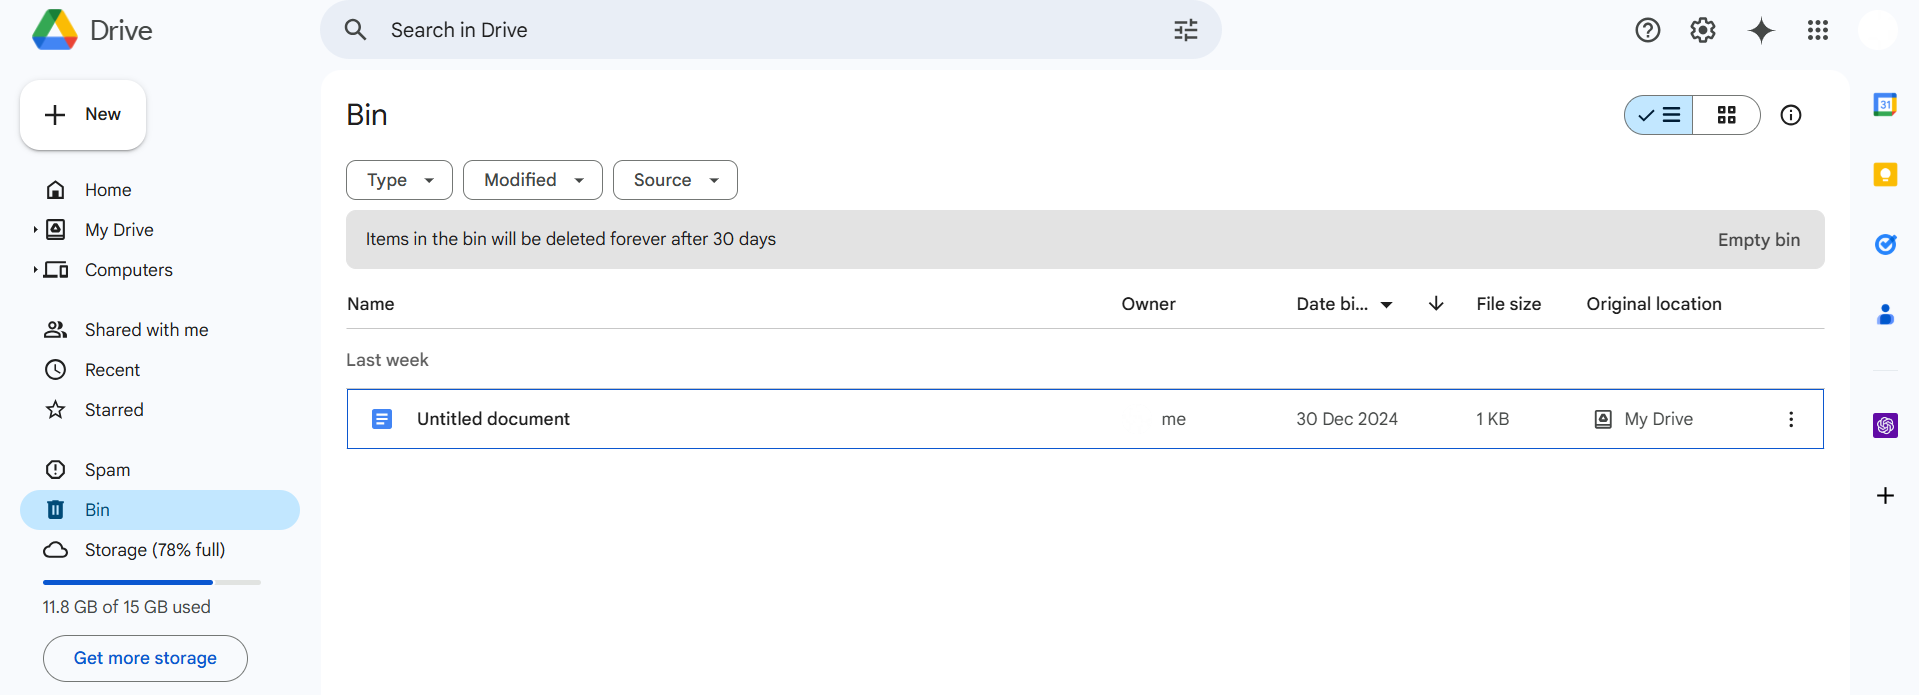Click the advanced search options icon

tap(1185, 30)
